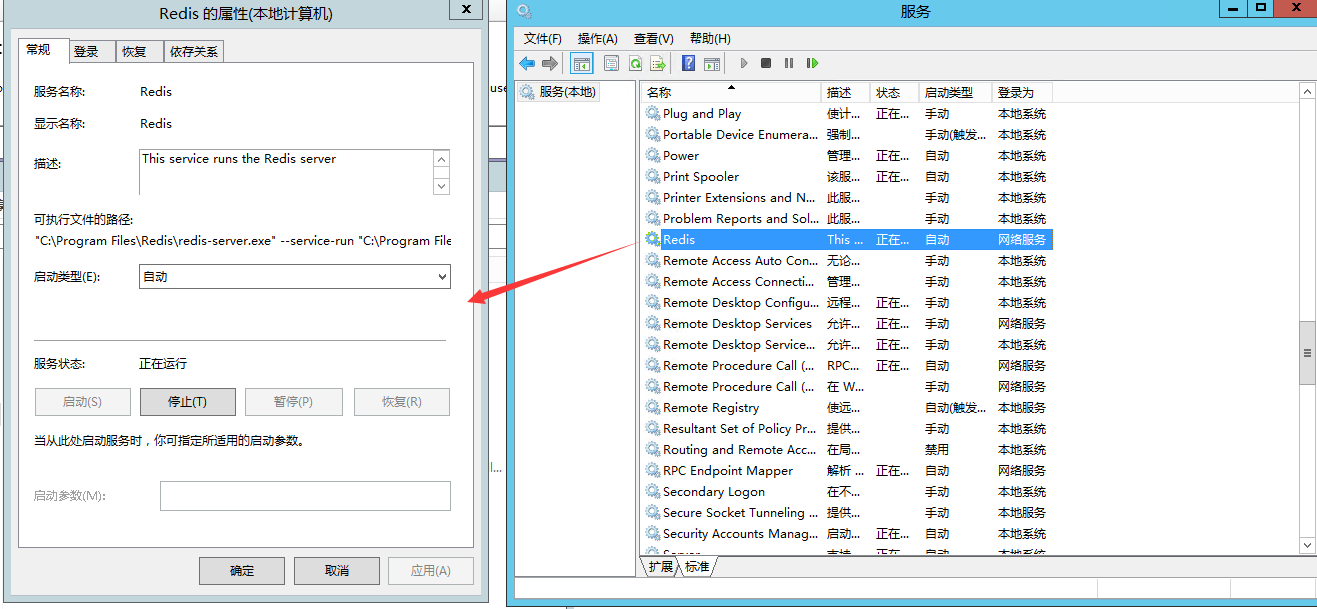Click the gear icon beside Power service

653,155
